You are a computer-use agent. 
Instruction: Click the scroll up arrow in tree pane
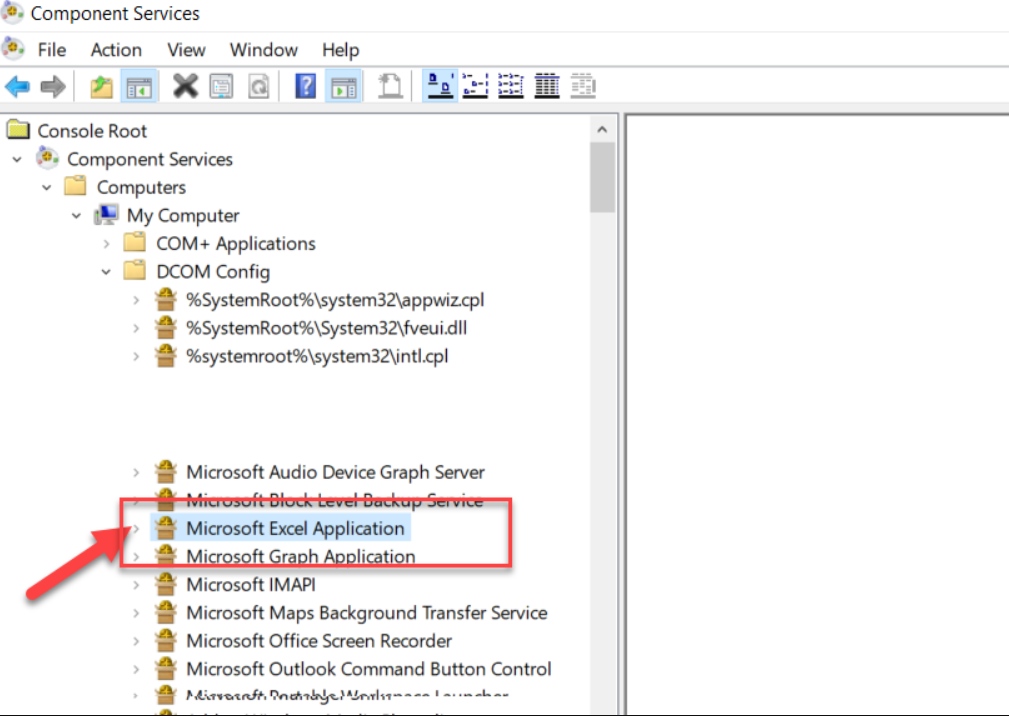pyautogui.click(x=602, y=129)
